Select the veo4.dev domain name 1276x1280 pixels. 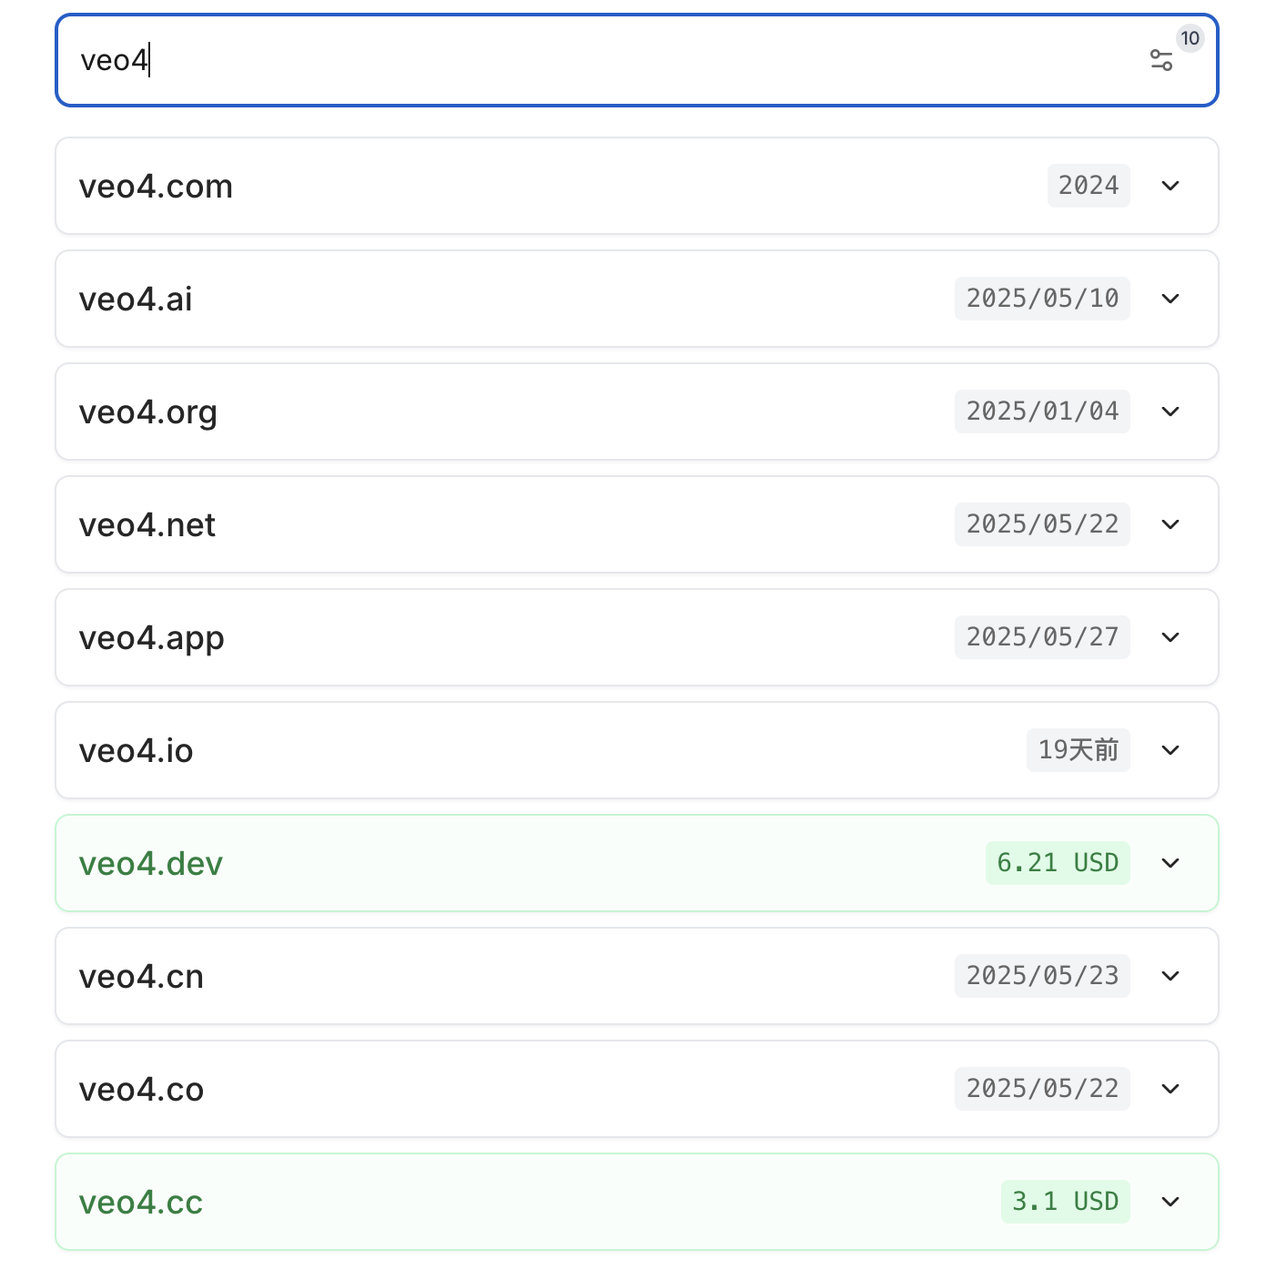coord(151,864)
